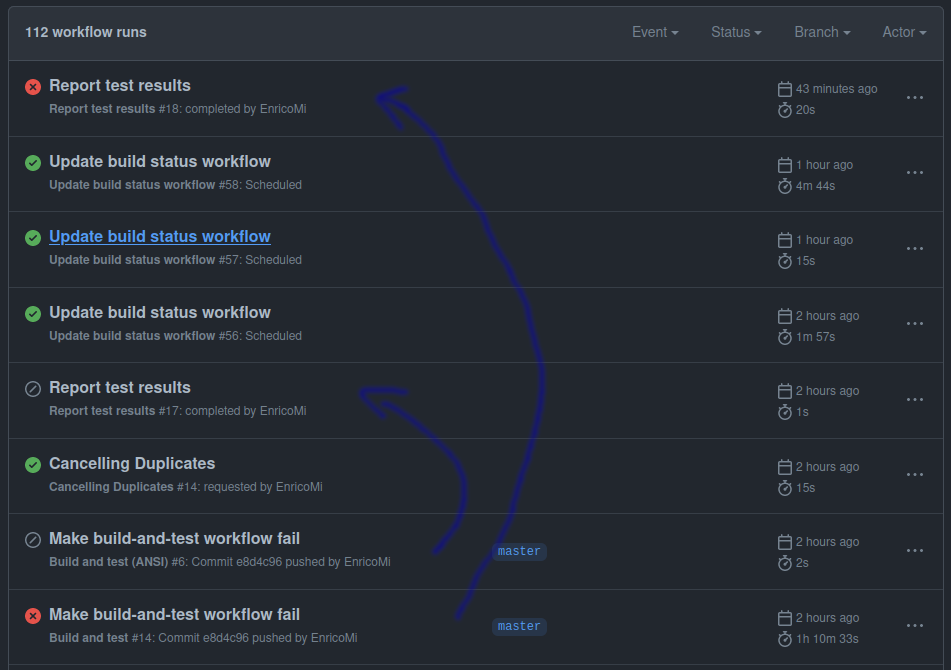Click the success check icon of run #56
Screen dimensions: 951x670
(33, 313)
